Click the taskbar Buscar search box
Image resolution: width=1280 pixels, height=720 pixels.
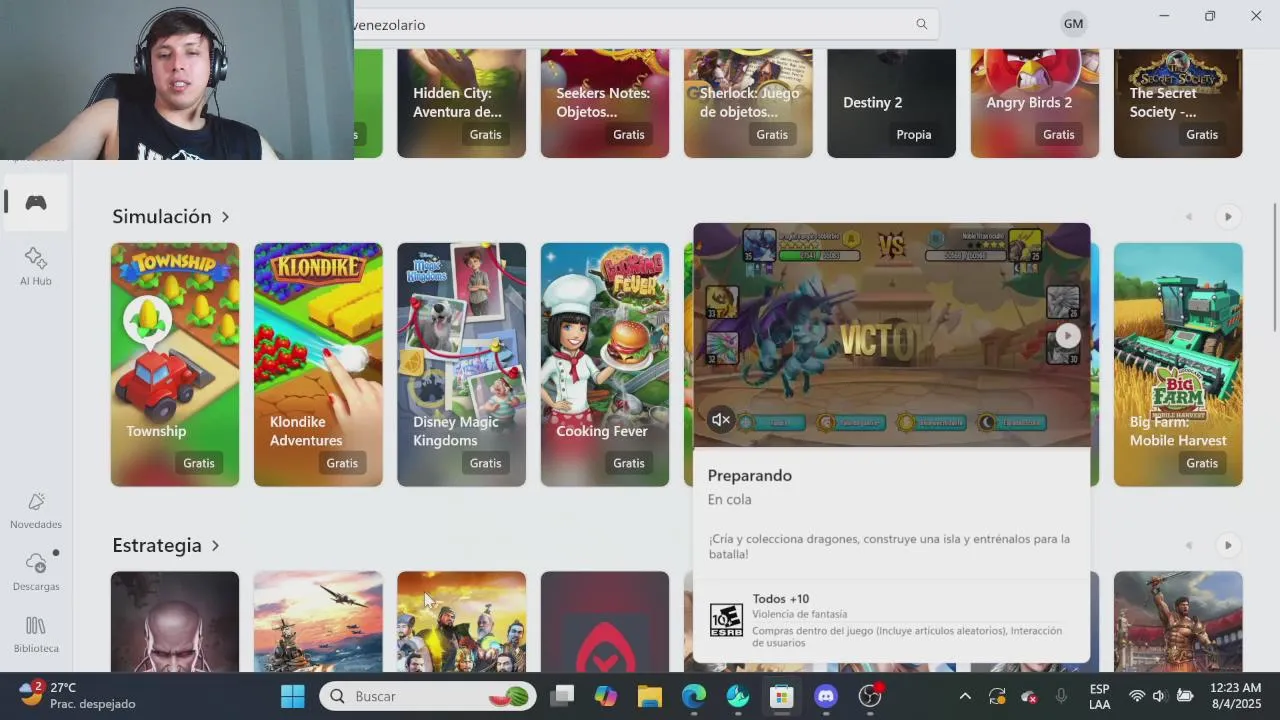coord(428,696)
